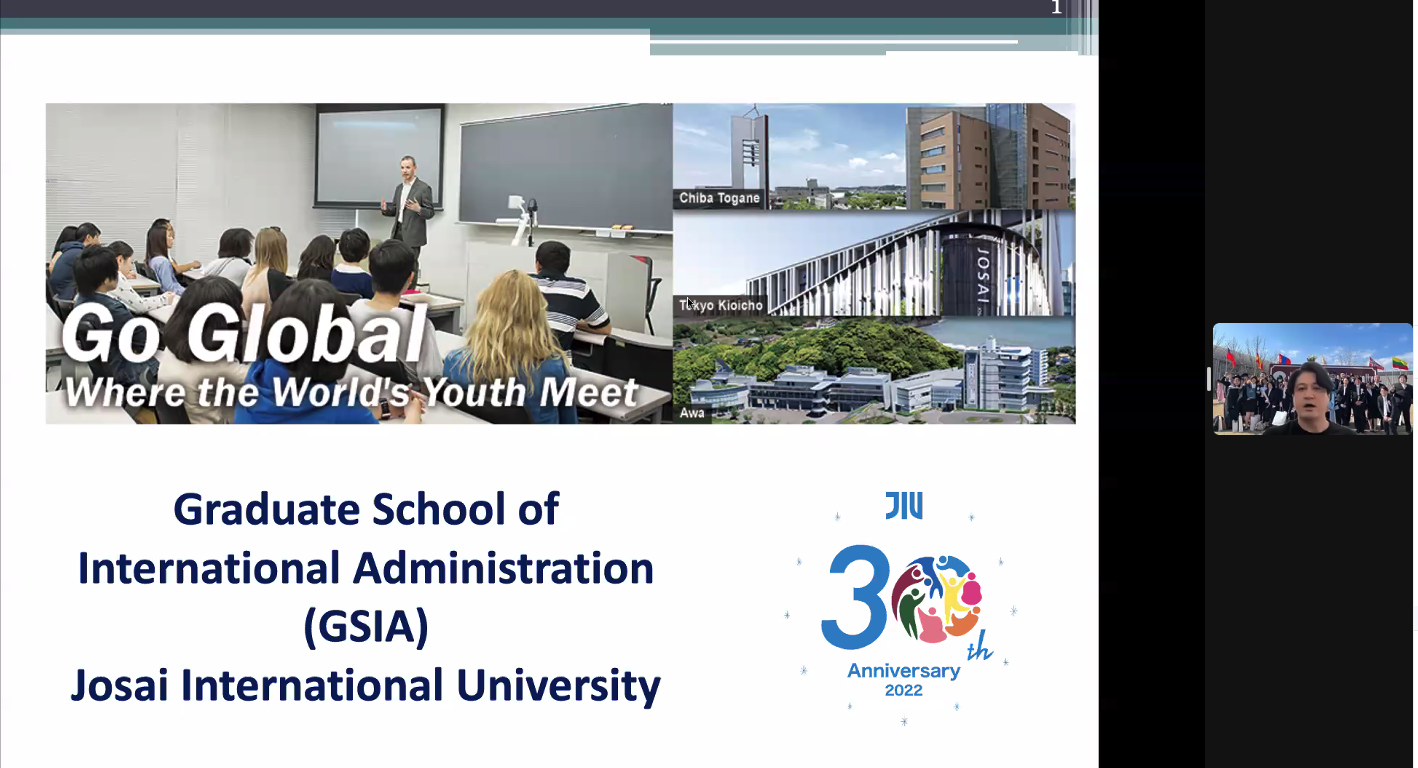
Task: Click the Tokyo Kioicho campus label
Action: (x=721, y=305)
